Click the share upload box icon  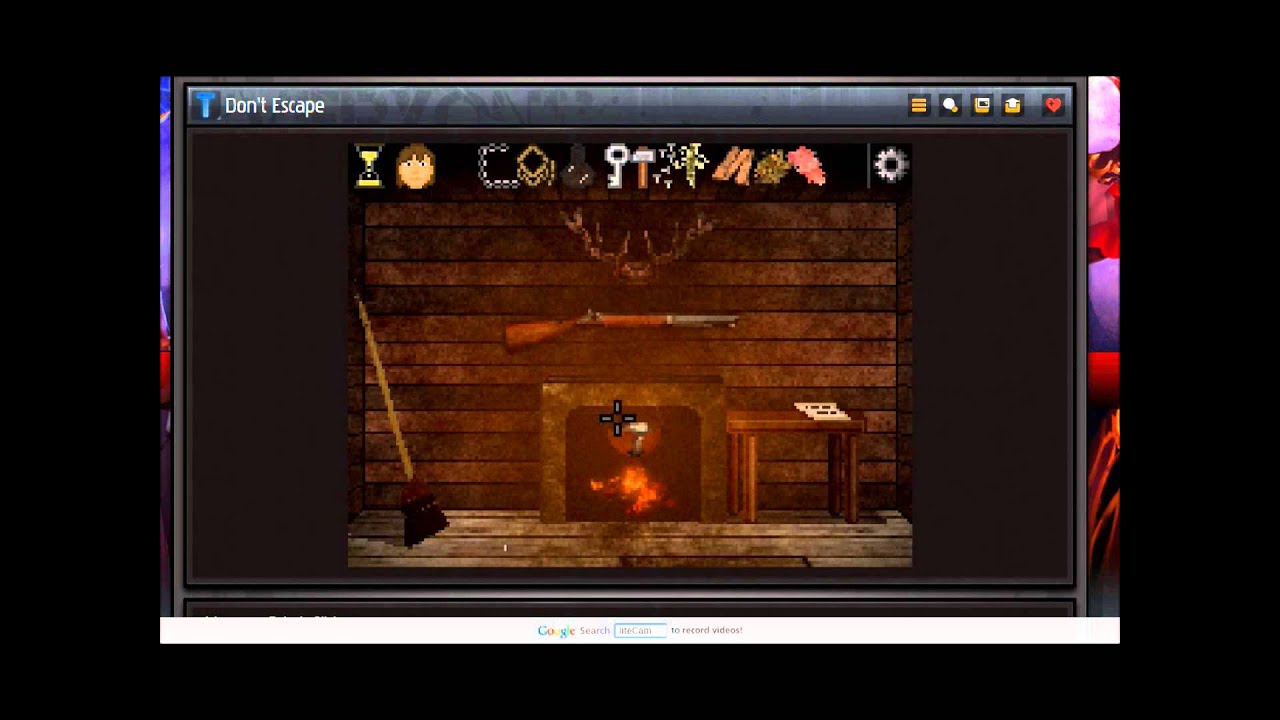pos(1013,105)
